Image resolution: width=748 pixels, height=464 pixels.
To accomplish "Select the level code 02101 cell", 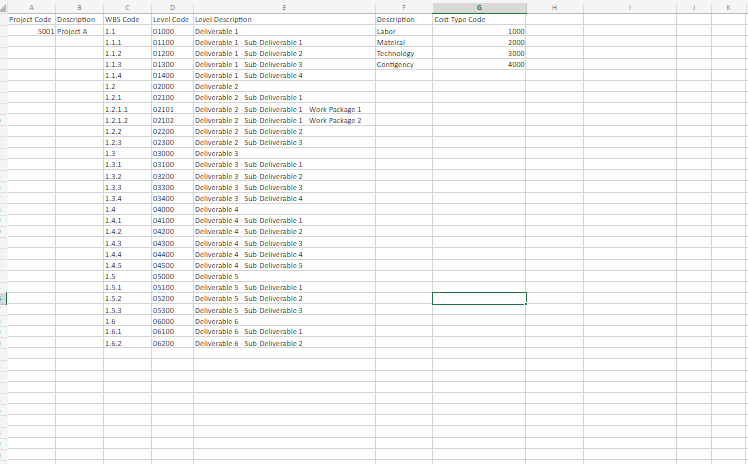I will click(172, 109).
